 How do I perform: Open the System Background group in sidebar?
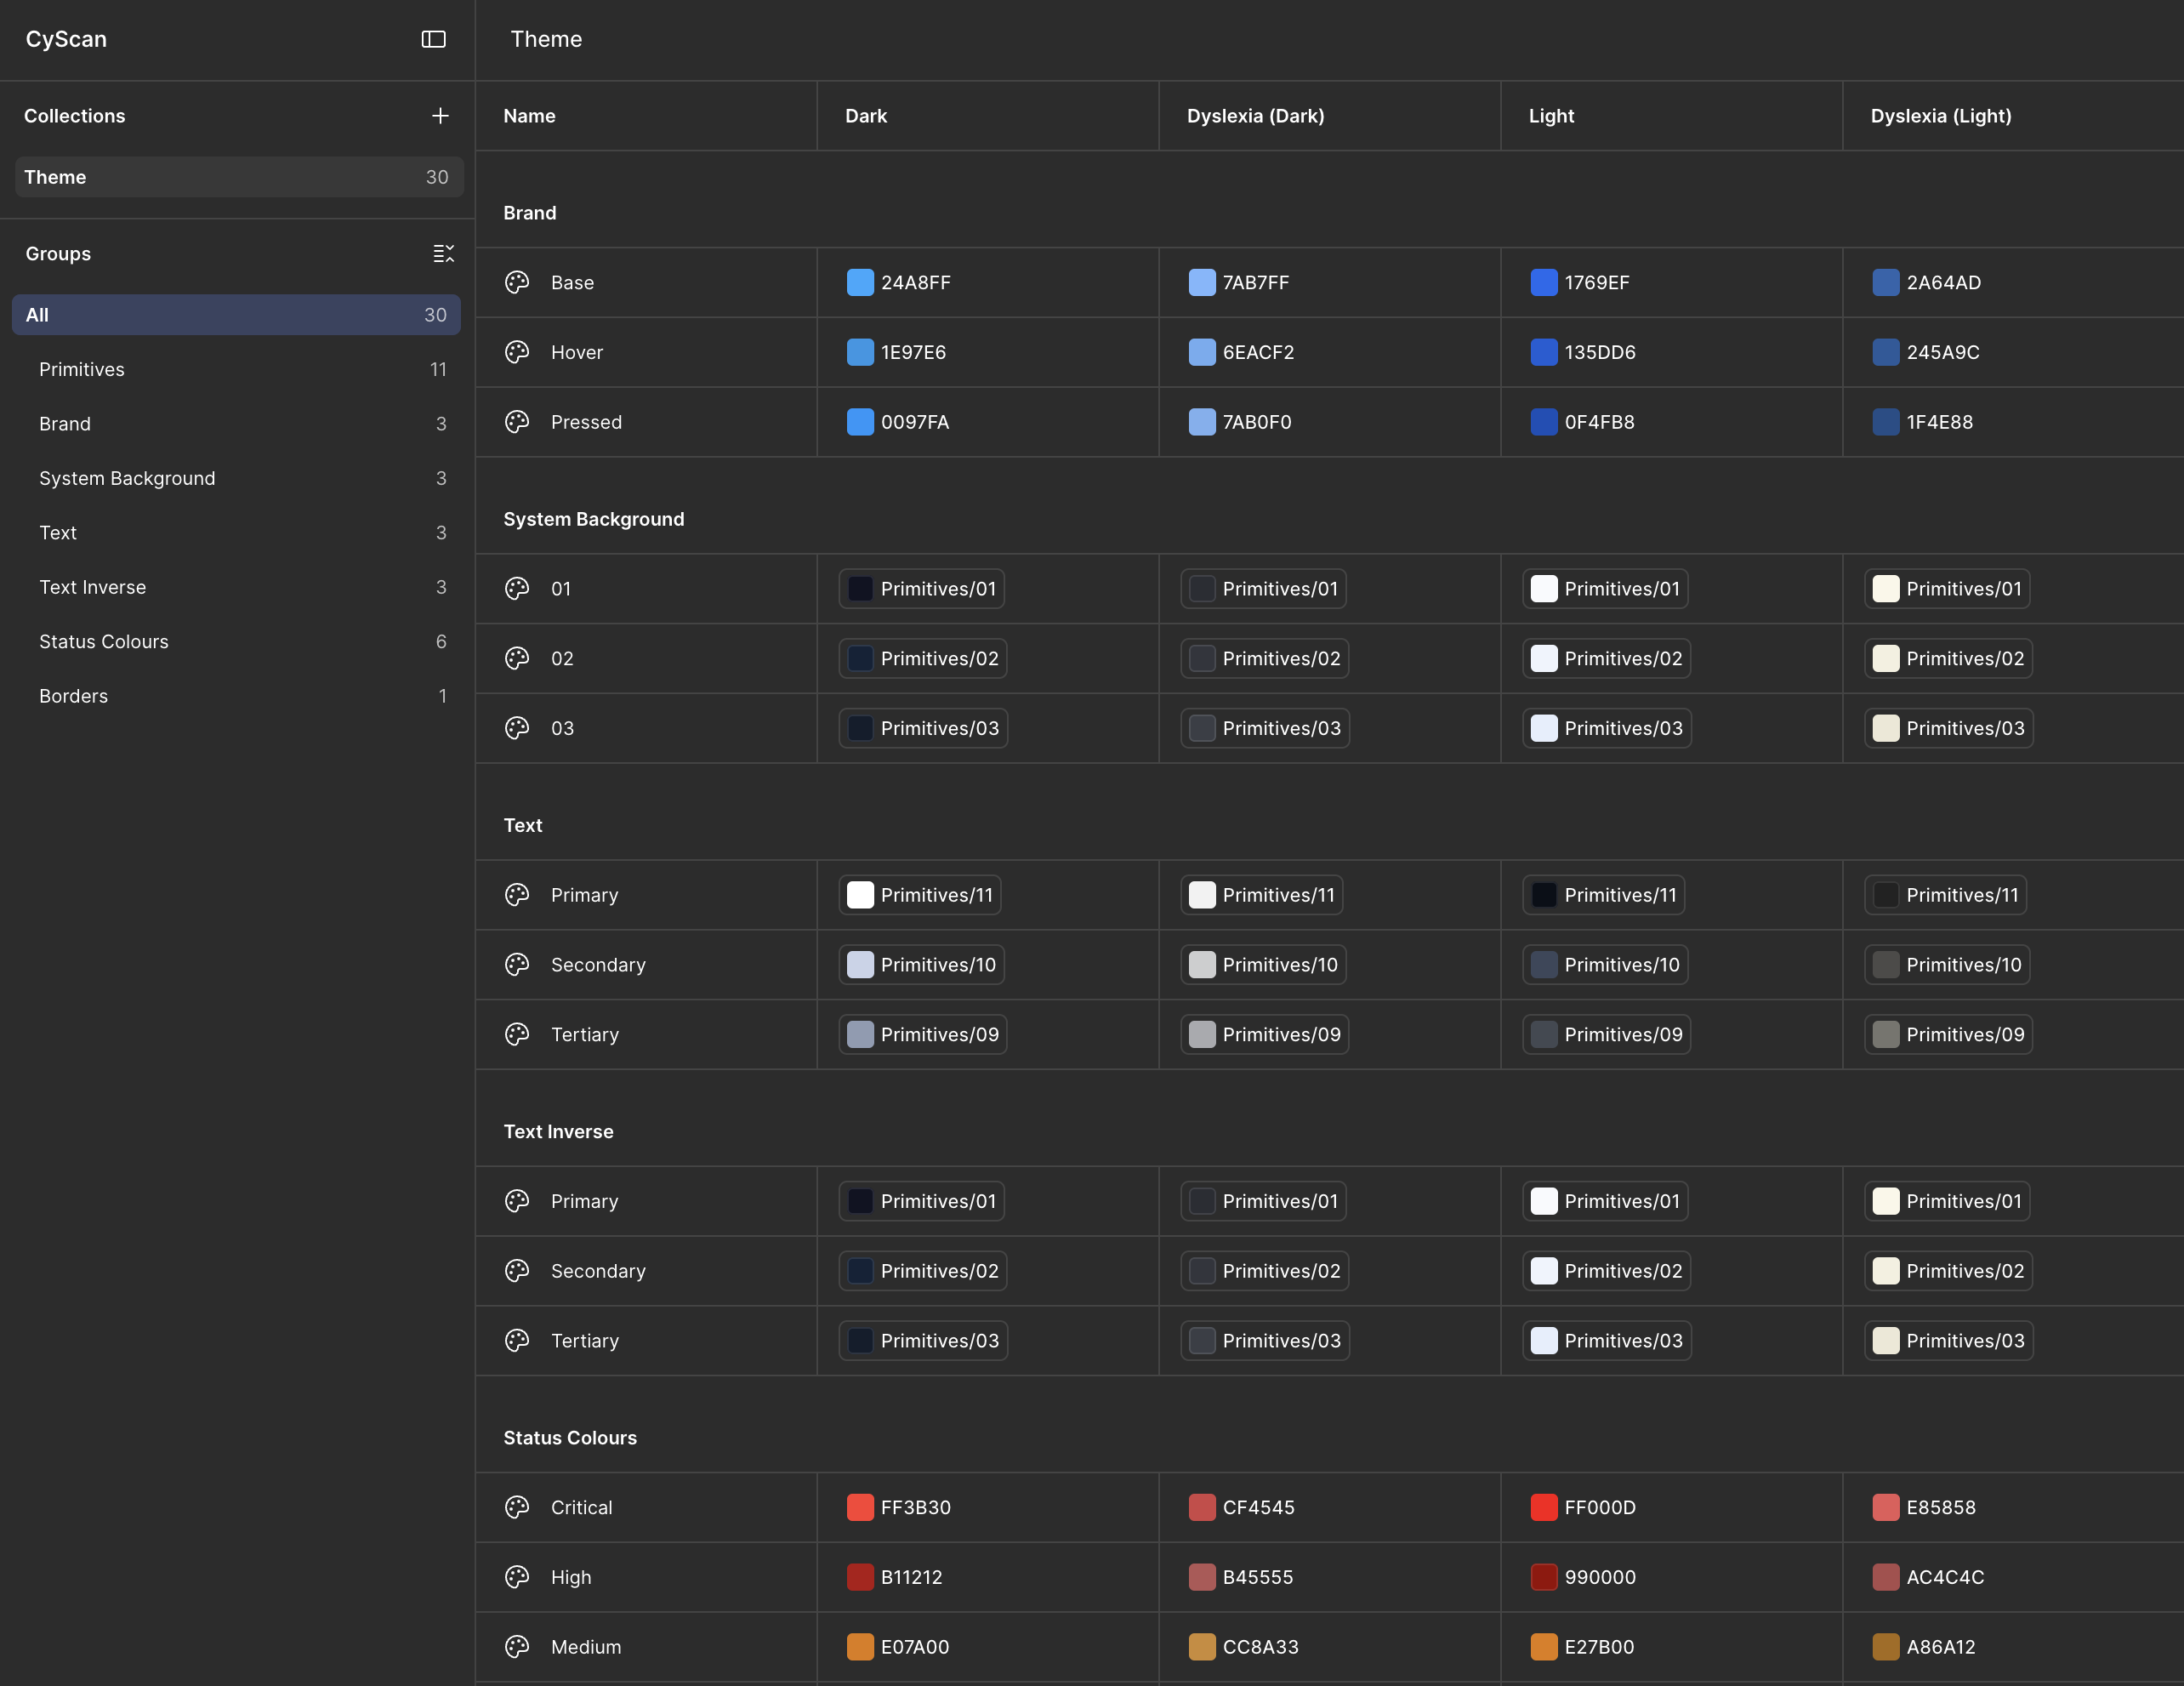tap(236, 479)
